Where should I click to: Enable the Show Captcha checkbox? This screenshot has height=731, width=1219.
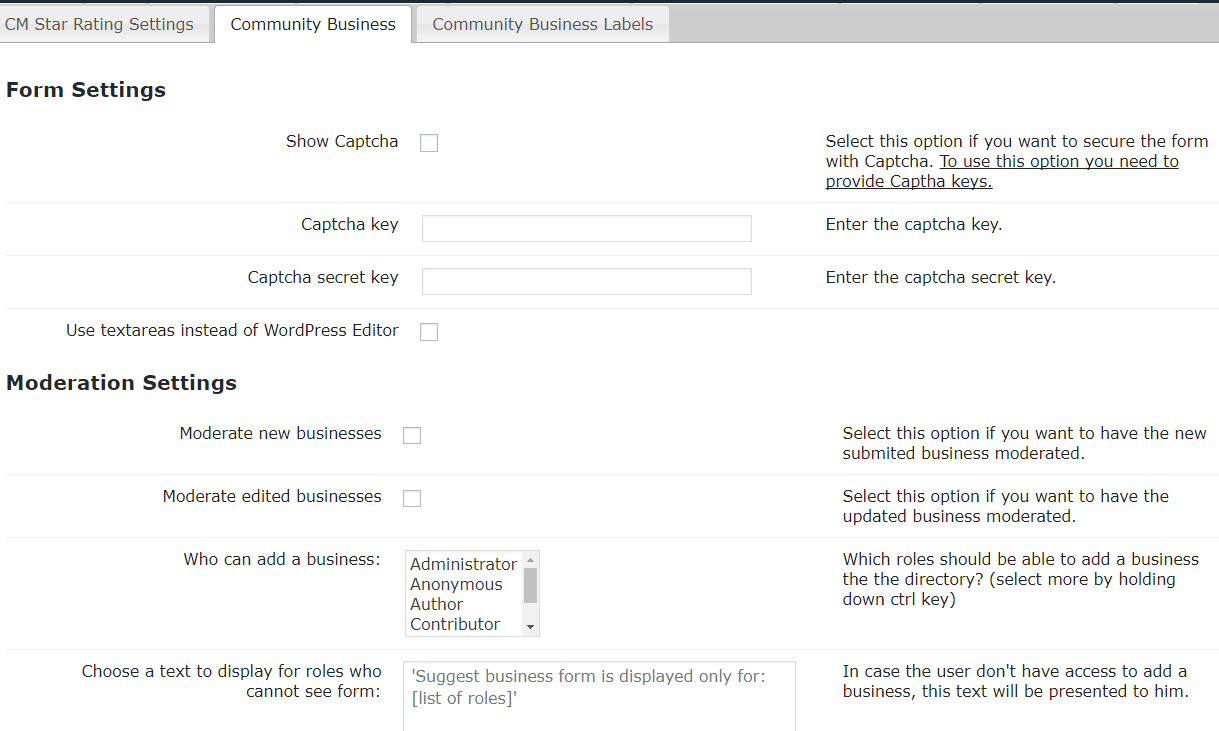(x=429, y=143)
